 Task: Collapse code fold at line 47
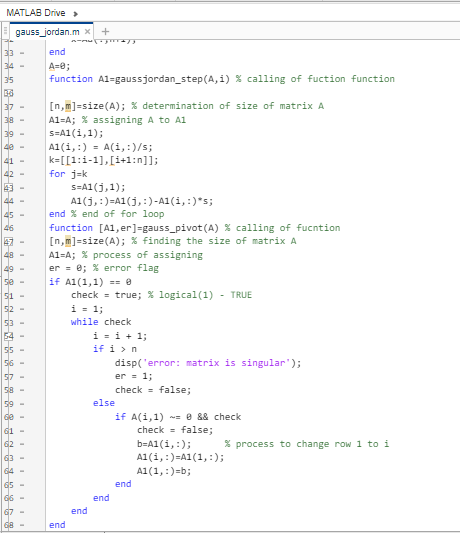click(9, 242)
